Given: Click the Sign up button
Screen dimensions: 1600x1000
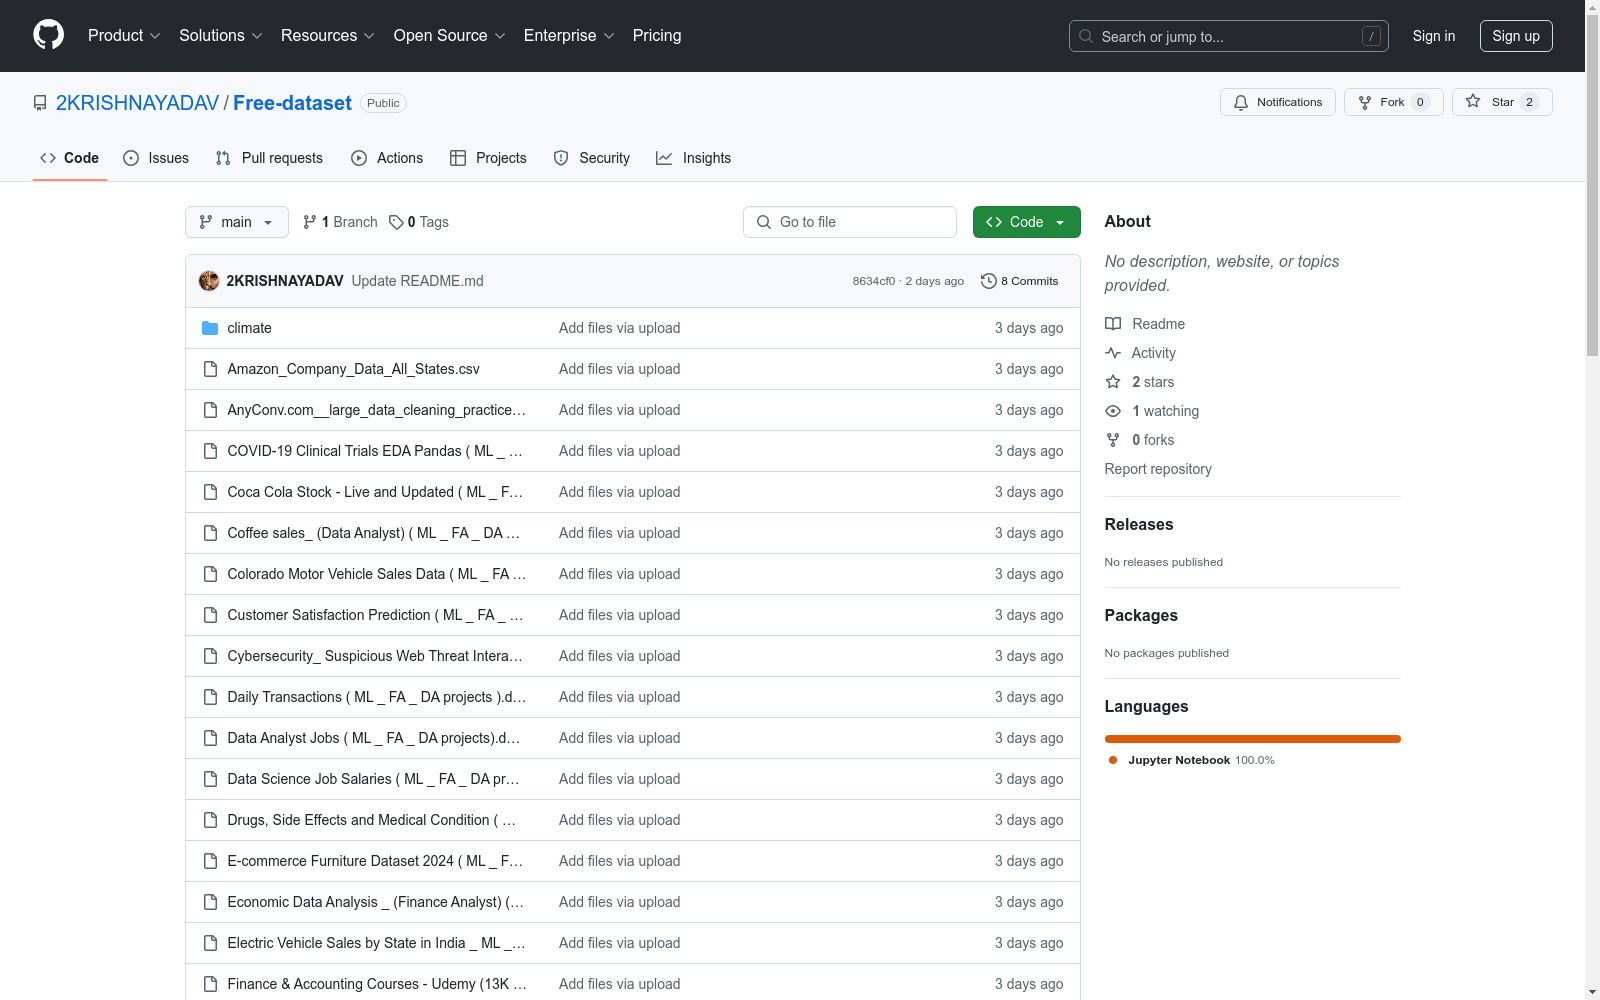Looking at the screenshot, I should point(1516,36).
